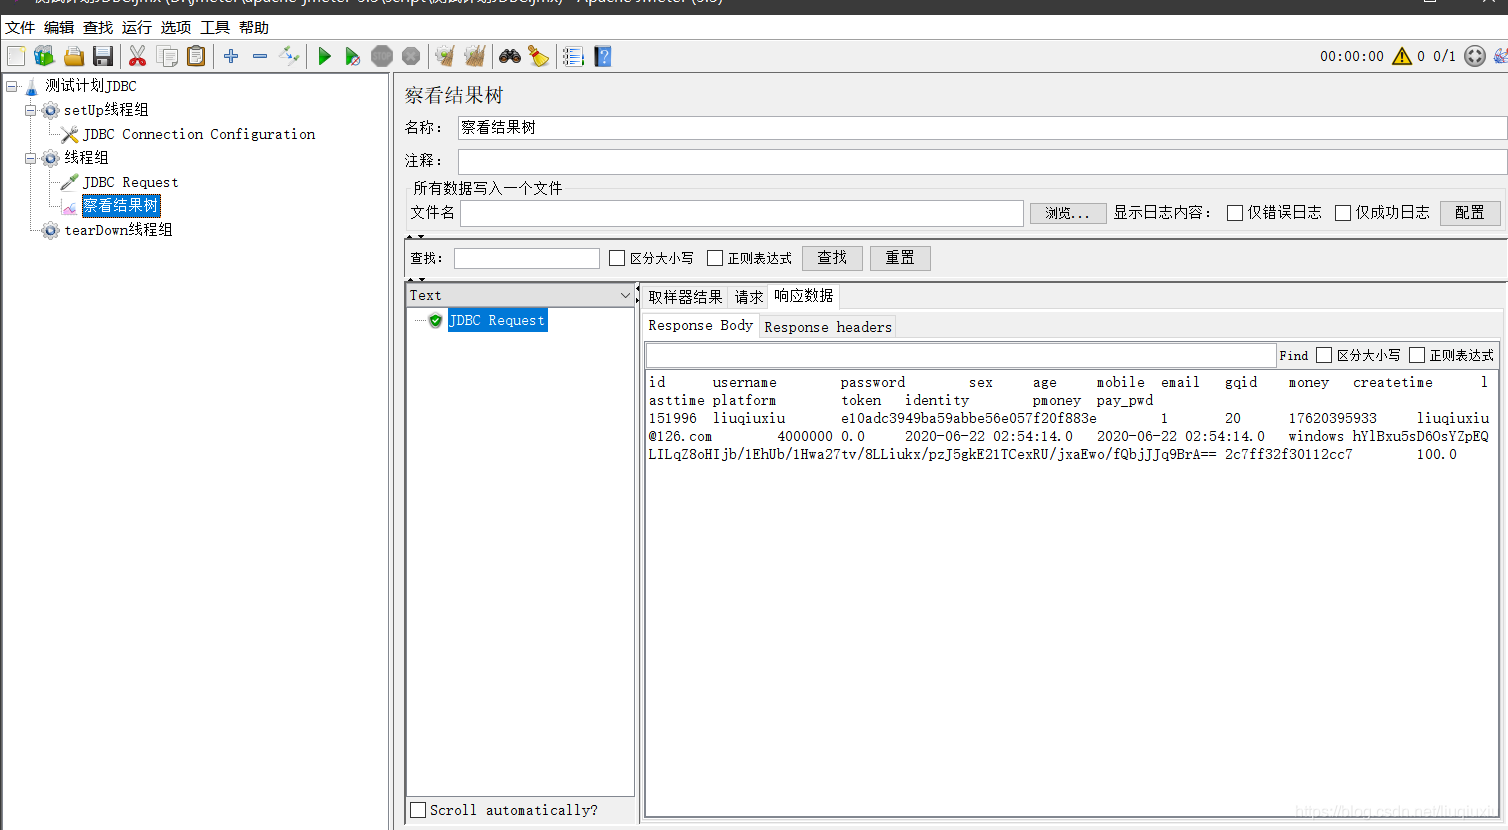Click the Copy icon in toolbar
1508x830 pixels.
[x=167, y=56]
